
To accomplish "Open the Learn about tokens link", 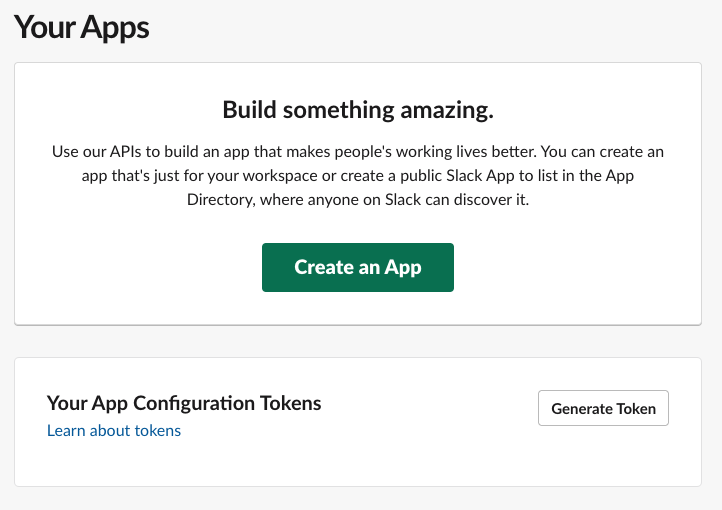I will coord(114,431).
